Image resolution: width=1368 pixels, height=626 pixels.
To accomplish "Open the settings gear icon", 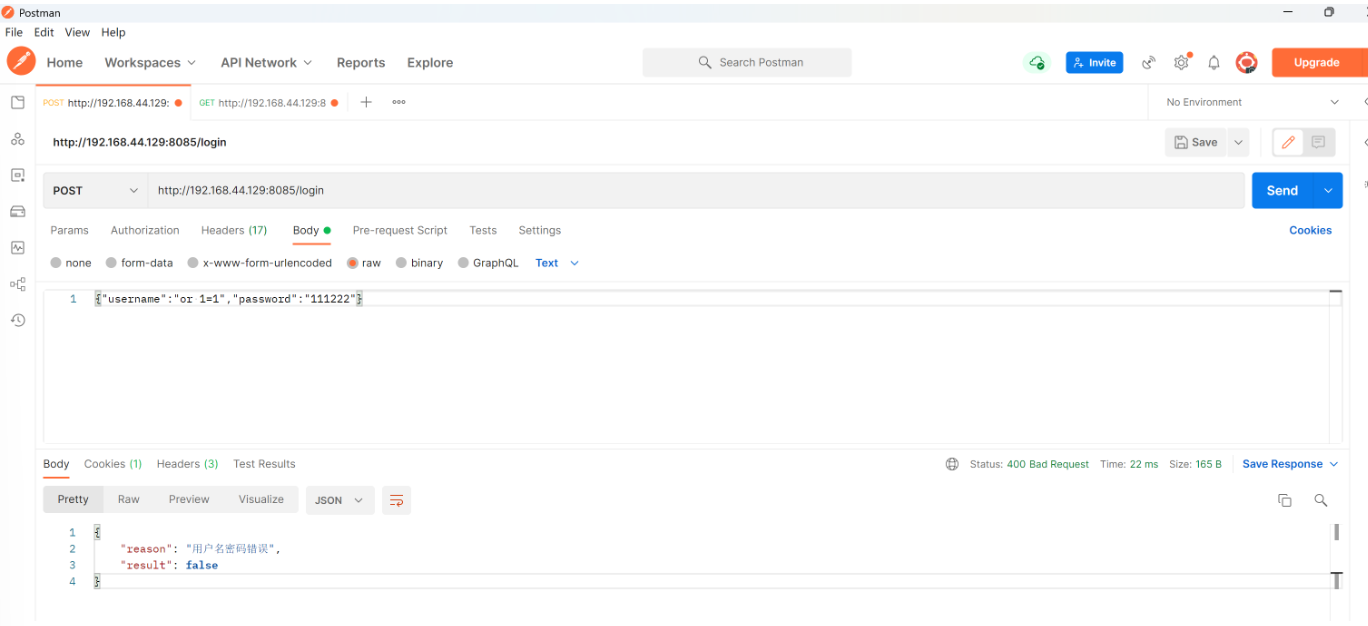I will (x=1182, y=62).
